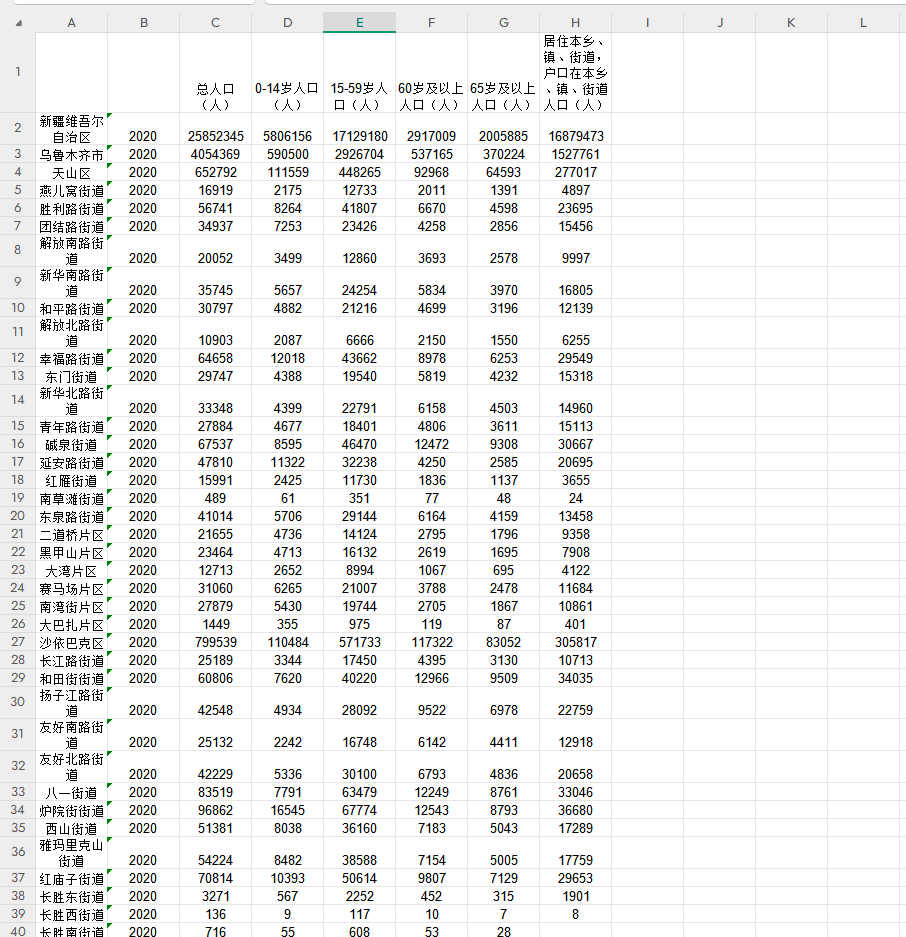Viewport: 906px width, 937px height.
Task: Select the cell 燕儿窝街道
Action: click(72, 190)
